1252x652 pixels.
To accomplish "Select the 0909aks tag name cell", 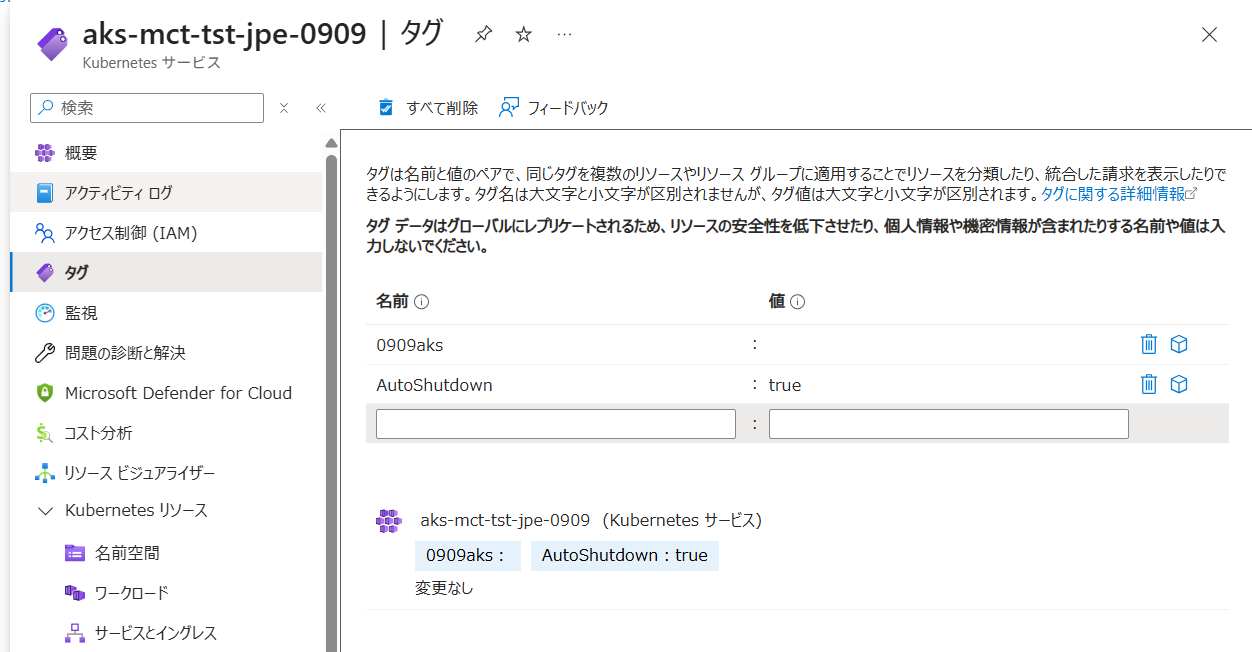I will [x=410, y=345].
